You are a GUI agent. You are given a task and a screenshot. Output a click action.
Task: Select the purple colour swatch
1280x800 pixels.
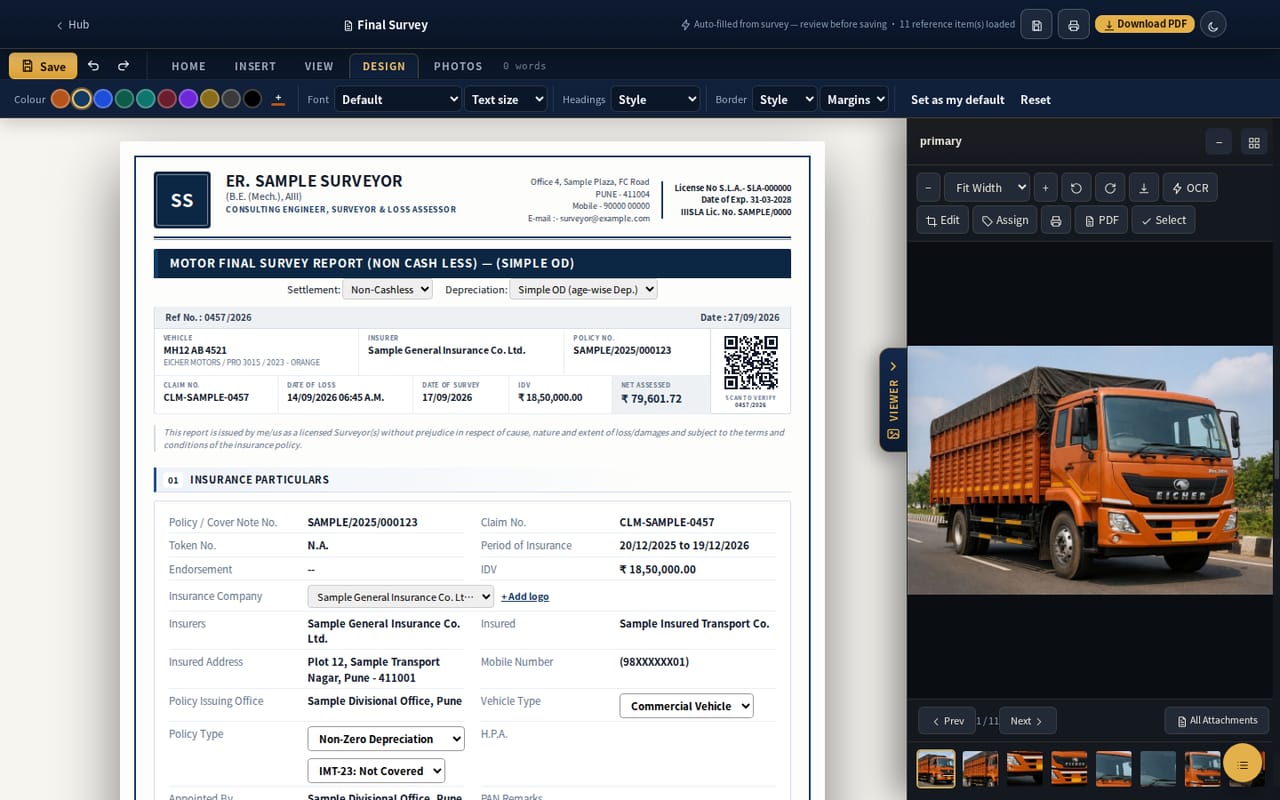tap(188, 99)
